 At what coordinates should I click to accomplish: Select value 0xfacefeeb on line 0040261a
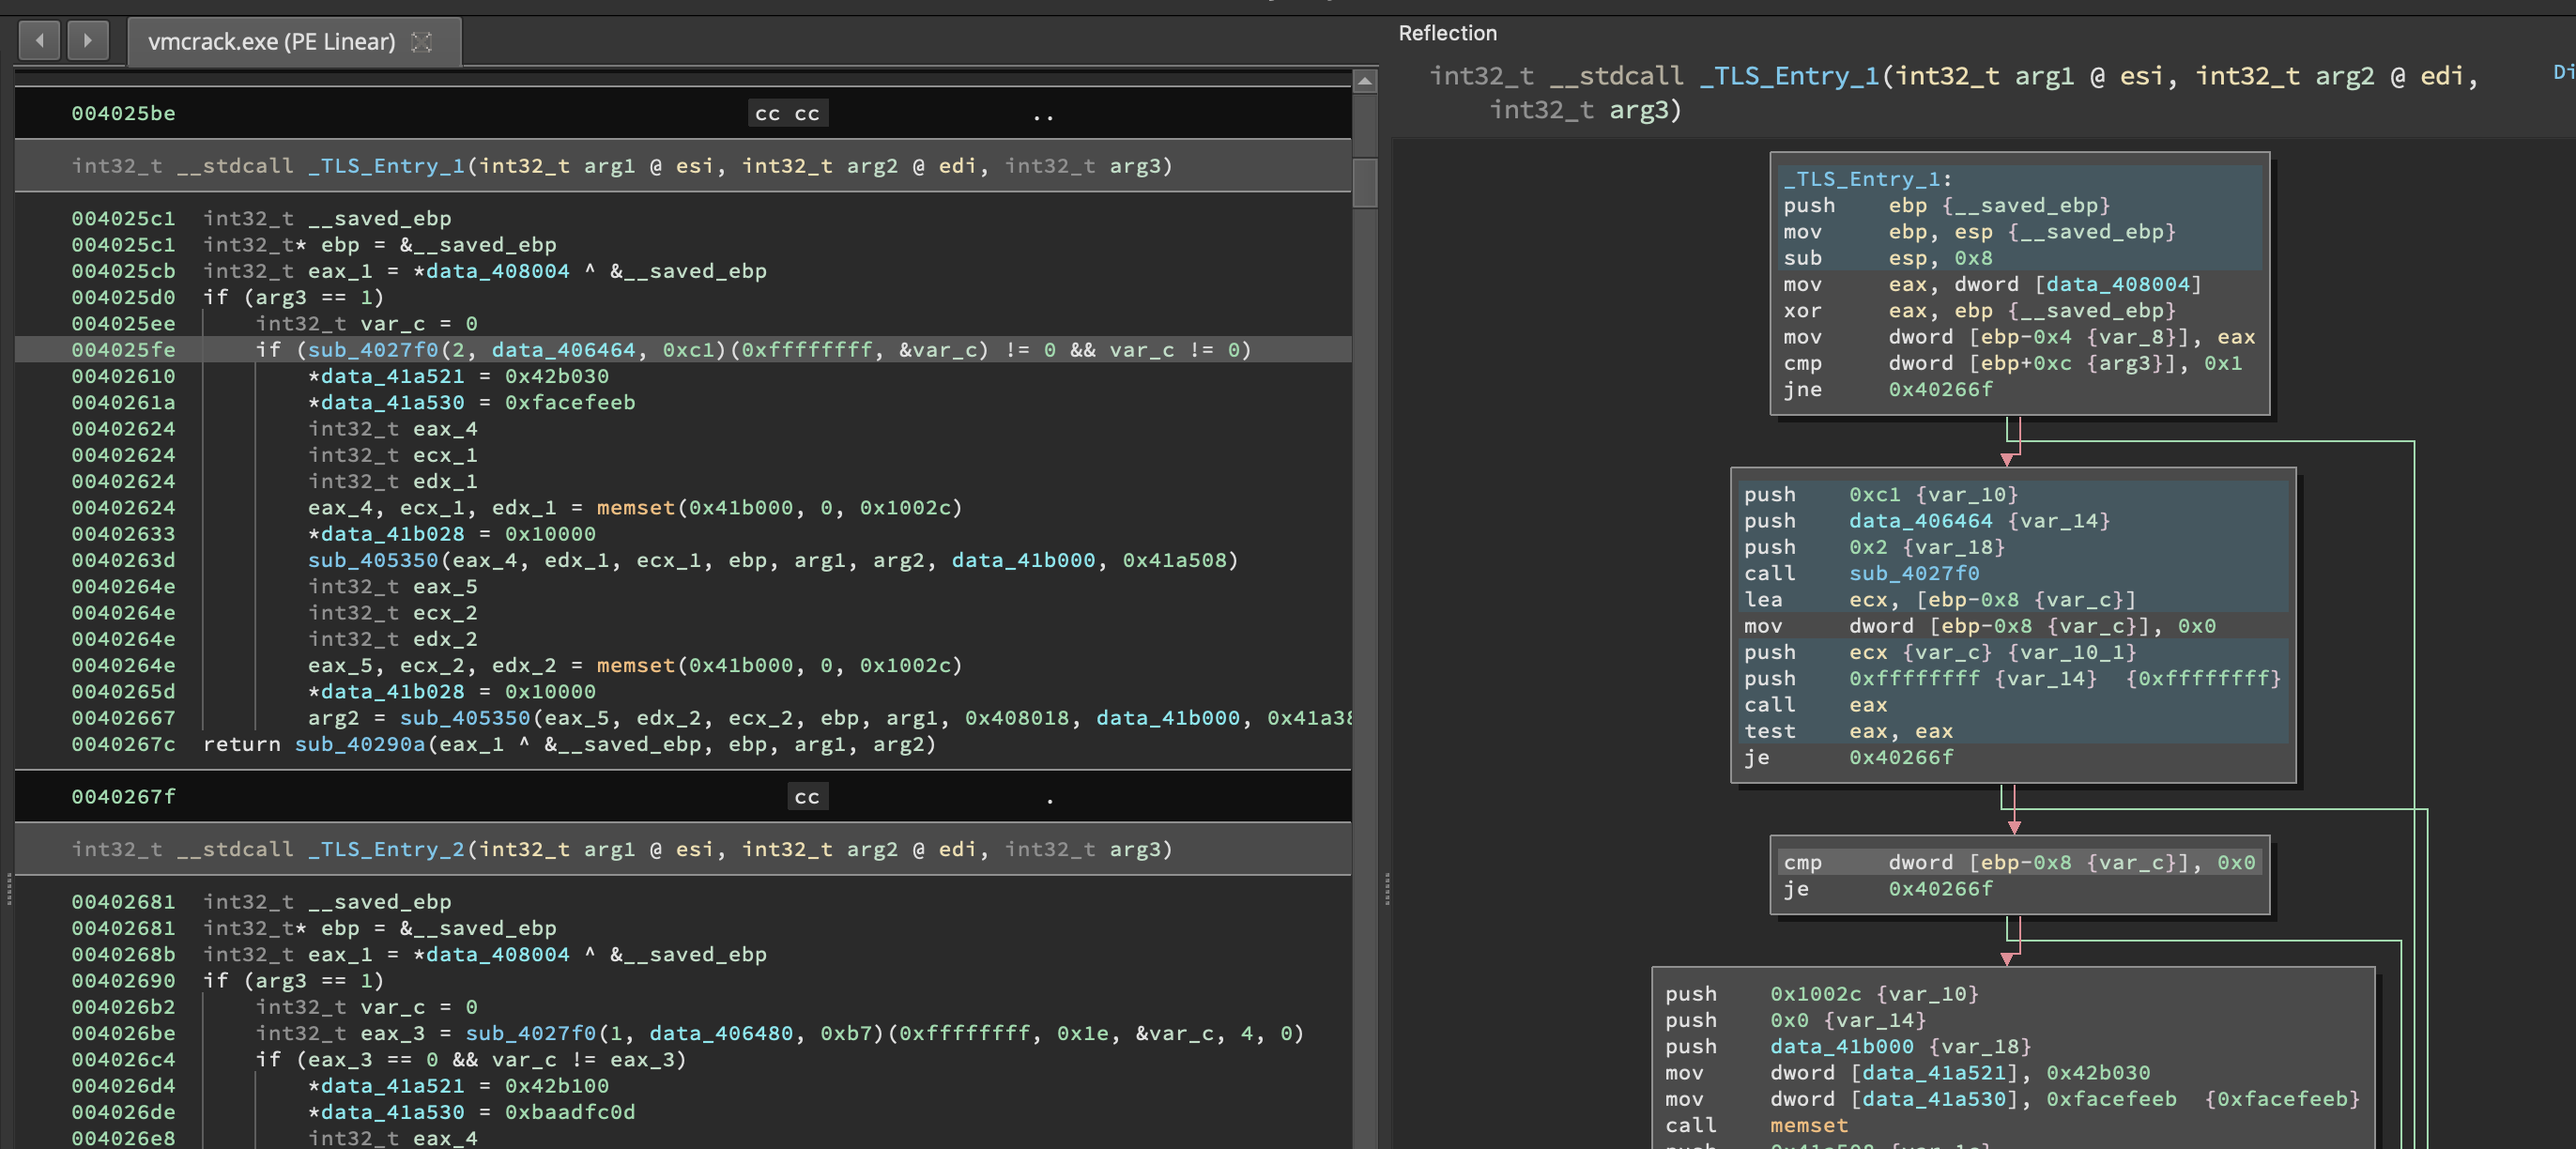(x=570, y=402)
